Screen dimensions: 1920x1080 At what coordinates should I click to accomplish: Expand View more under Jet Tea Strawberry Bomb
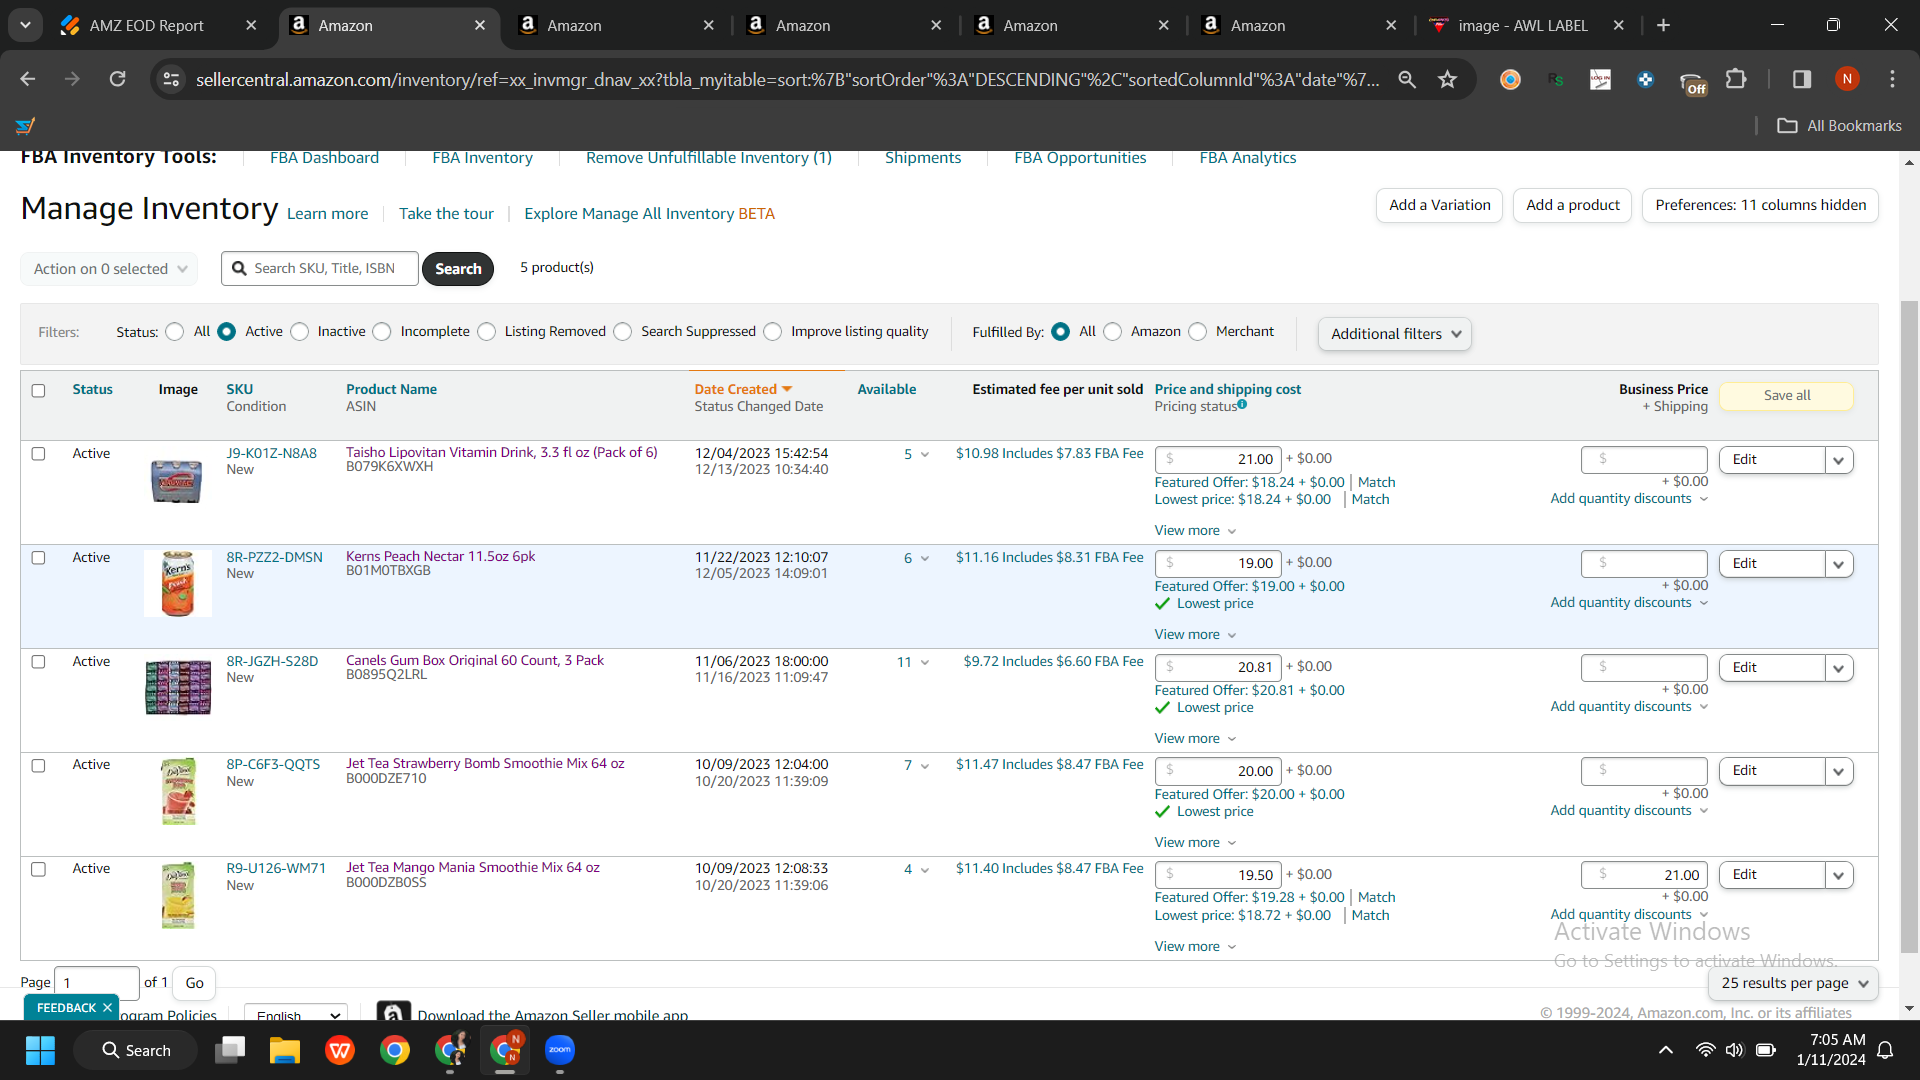[x=1195, y=842]
